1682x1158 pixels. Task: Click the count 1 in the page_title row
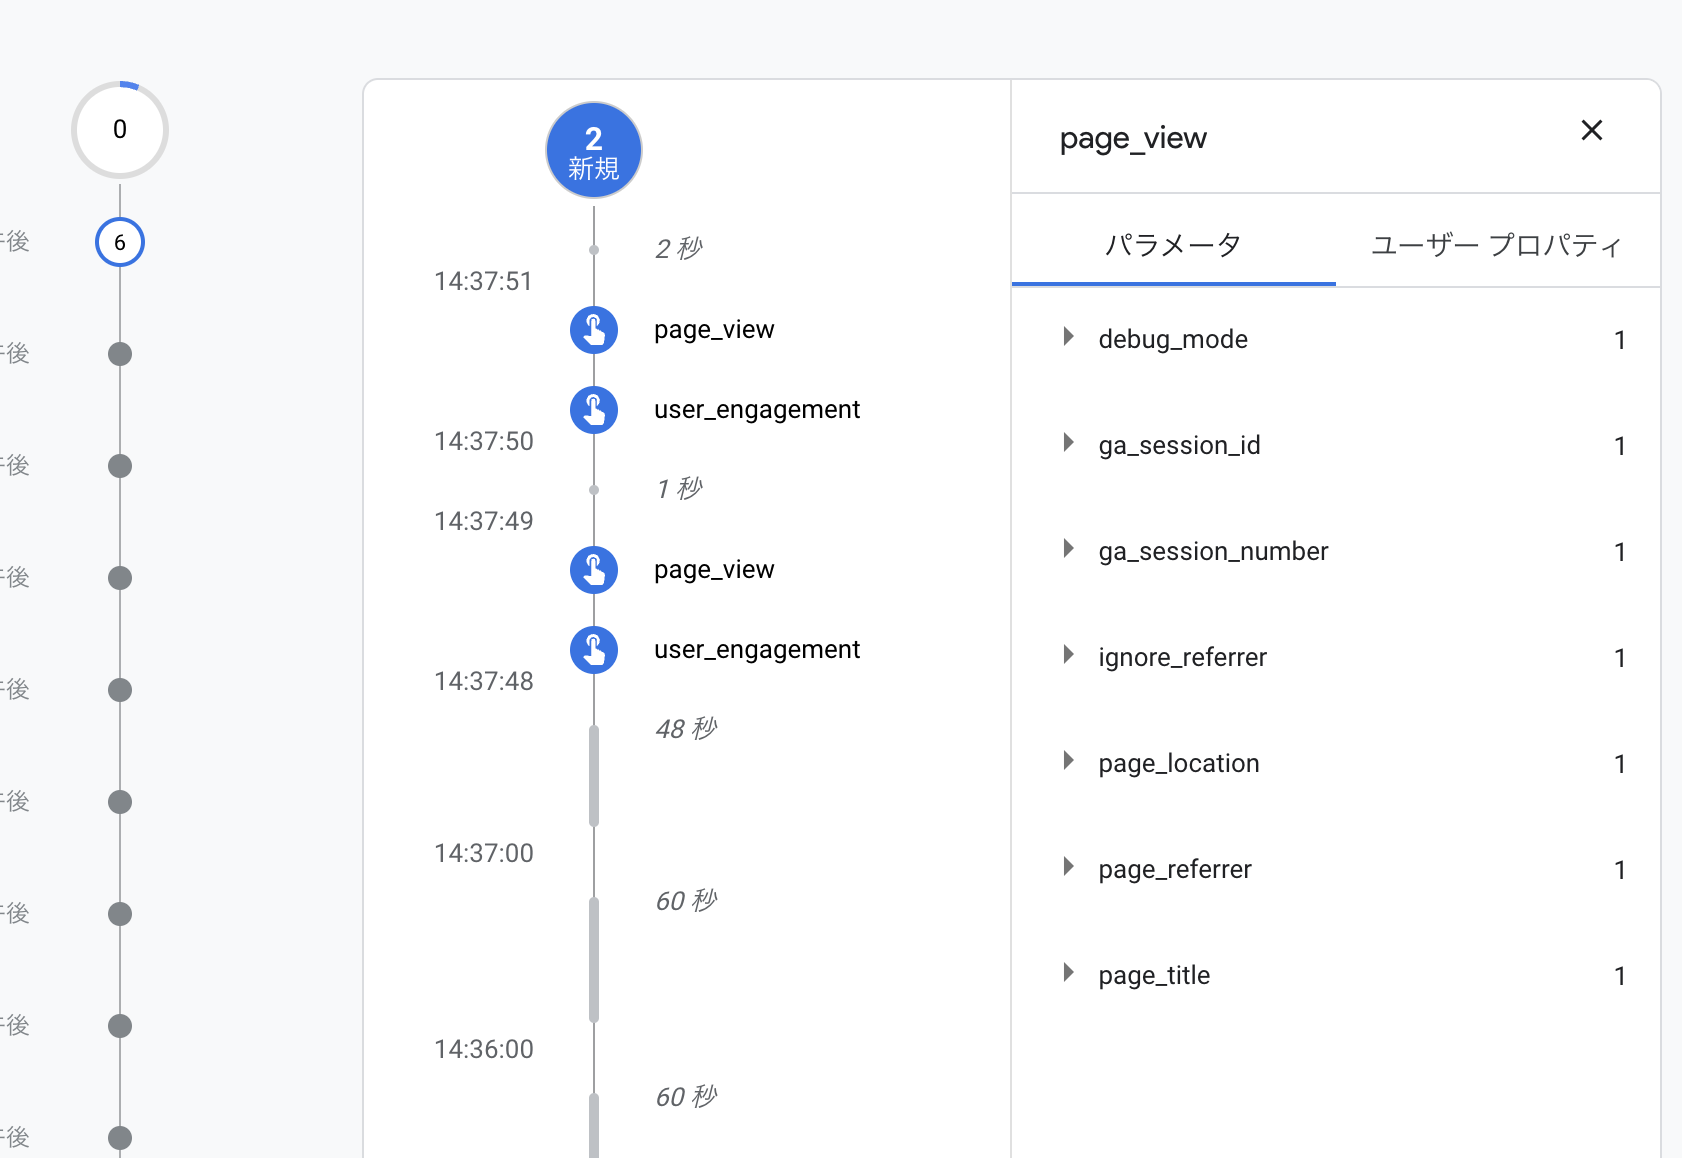pyautogui.click(x=1619, y=976)
